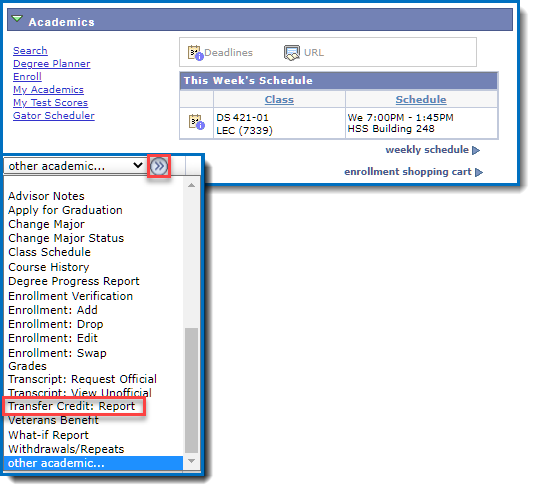Choose Enrollment: Add option
Image resolution: width=535 pixels, height=491 pixels.
pyautogui.click(x=53, y=310)
